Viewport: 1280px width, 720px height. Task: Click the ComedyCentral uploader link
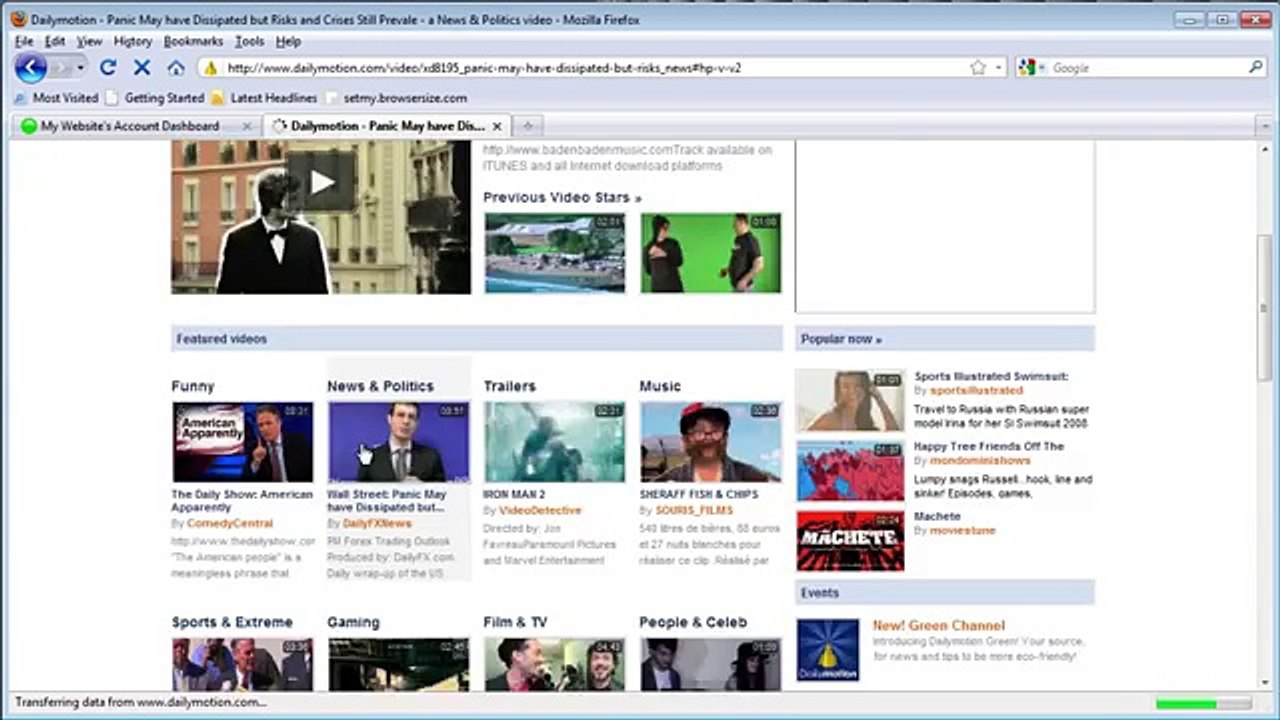coord(229,523)
